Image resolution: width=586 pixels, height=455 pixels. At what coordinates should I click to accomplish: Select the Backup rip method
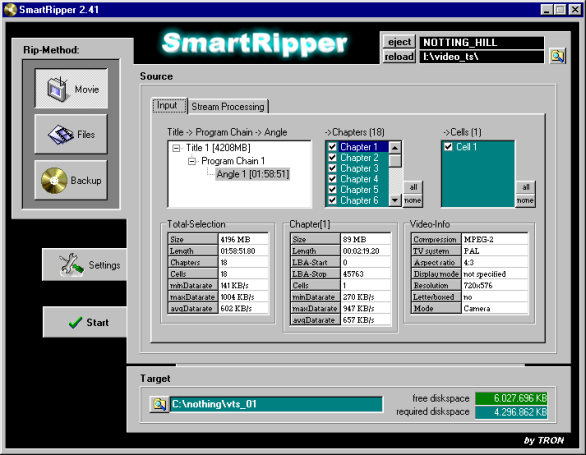click(71, 180)
